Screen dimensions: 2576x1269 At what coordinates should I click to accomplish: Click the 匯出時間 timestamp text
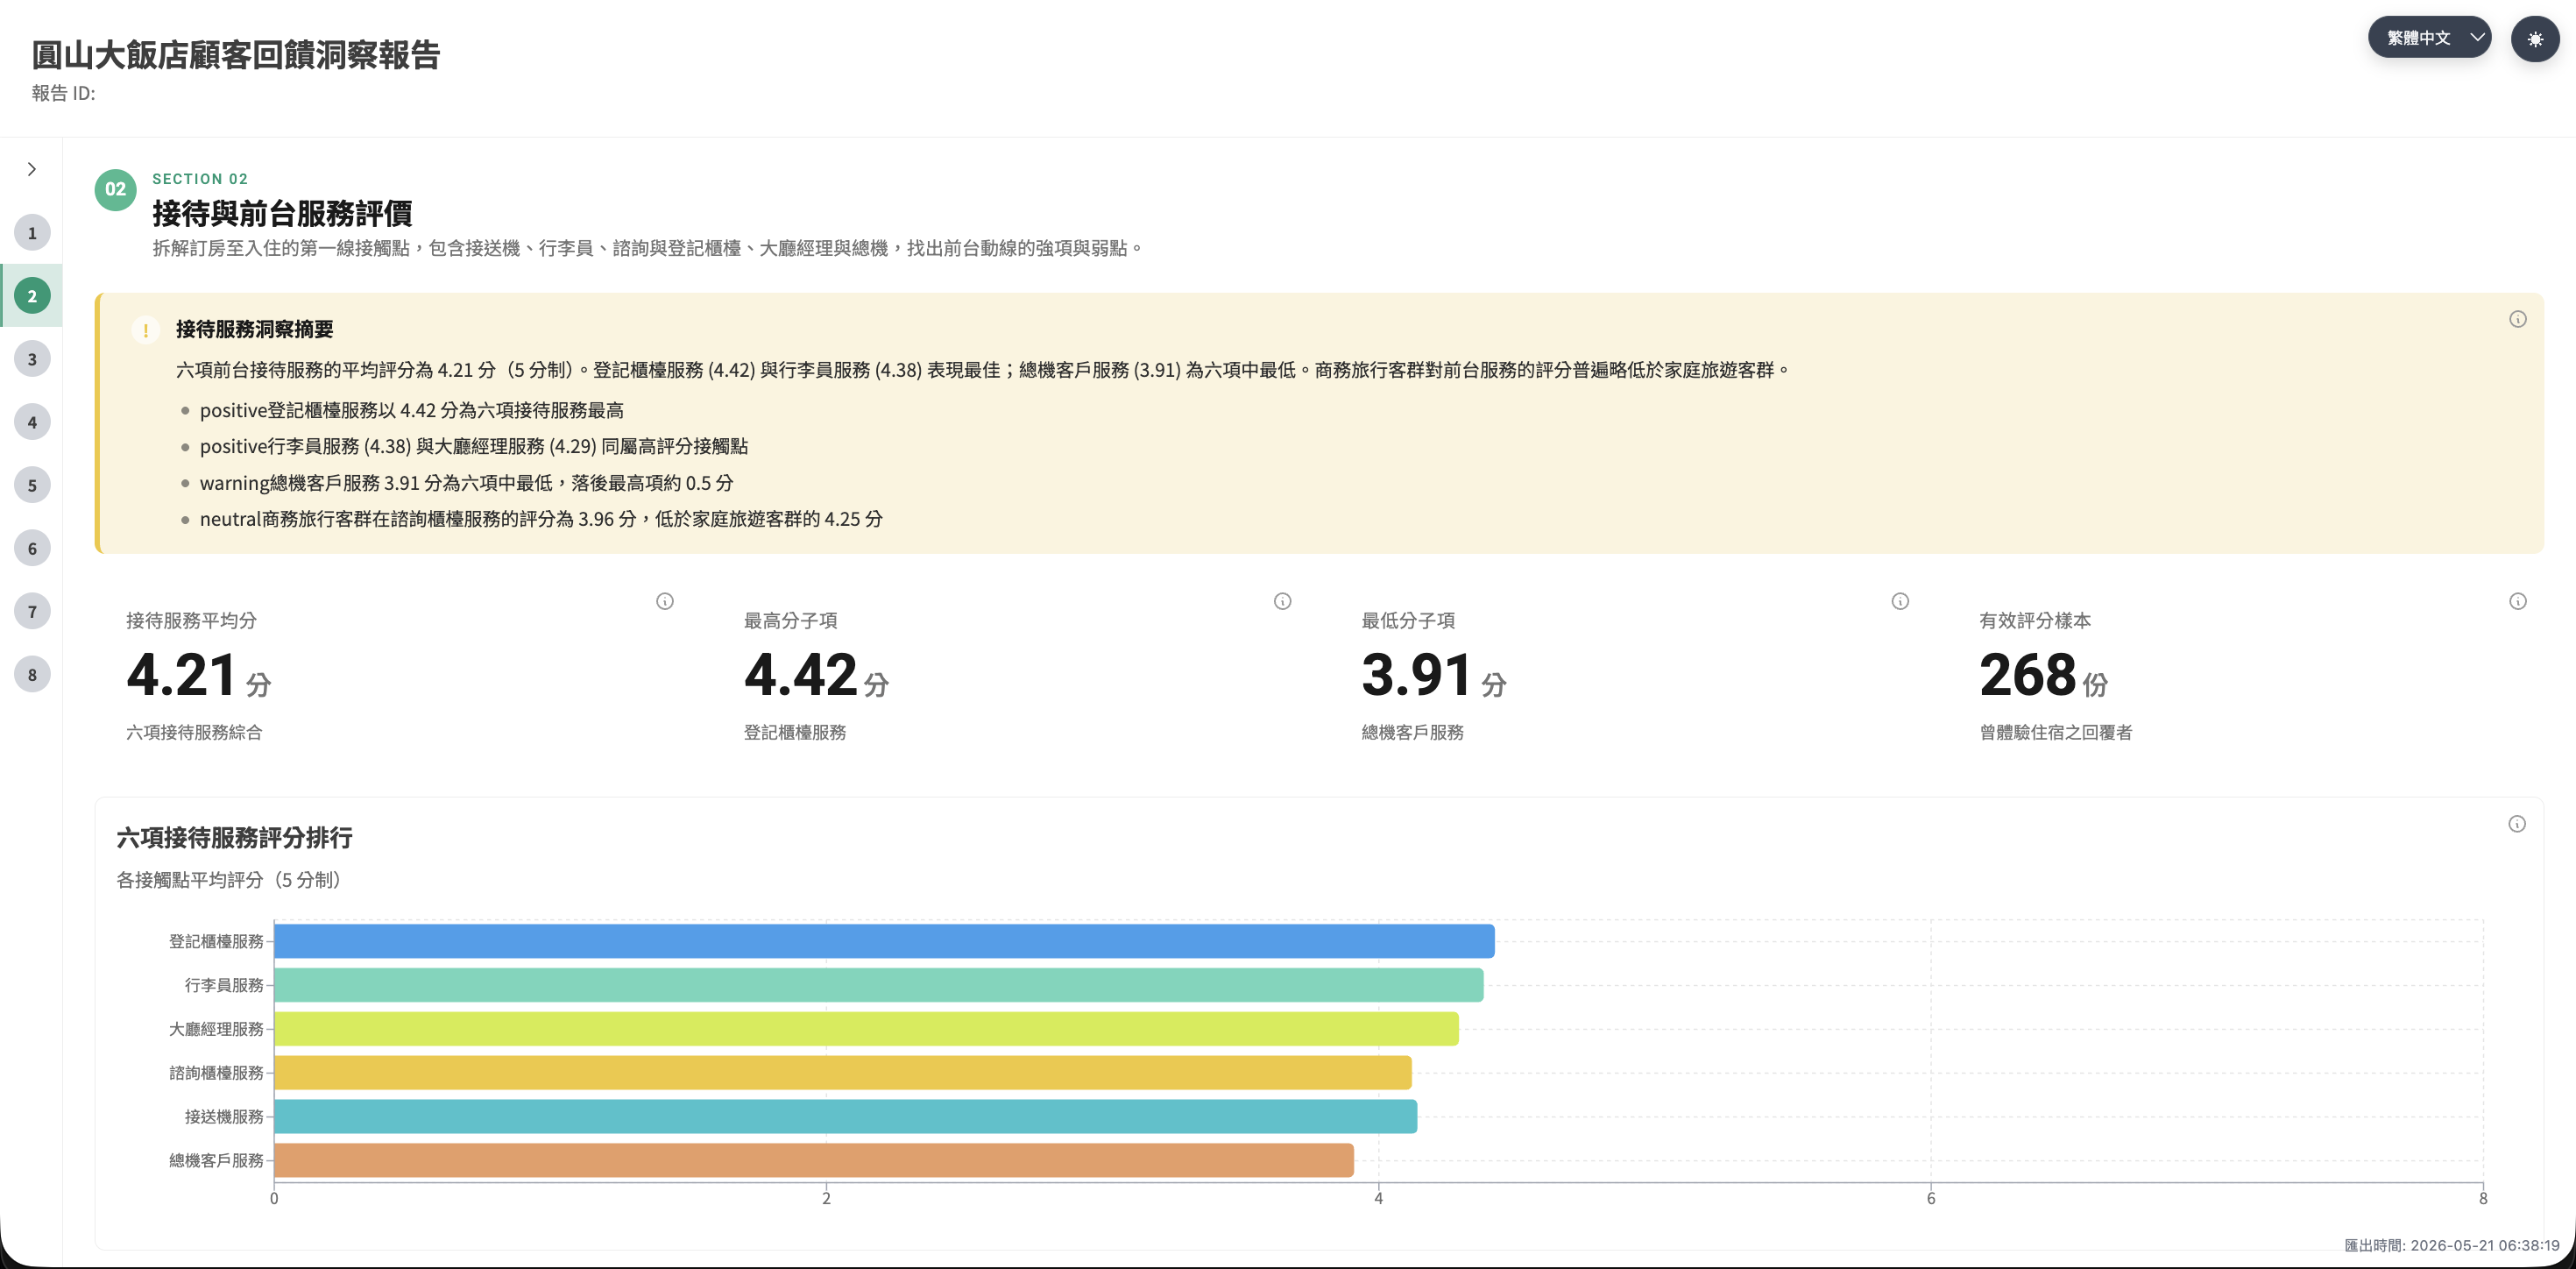[2451, 1245]
